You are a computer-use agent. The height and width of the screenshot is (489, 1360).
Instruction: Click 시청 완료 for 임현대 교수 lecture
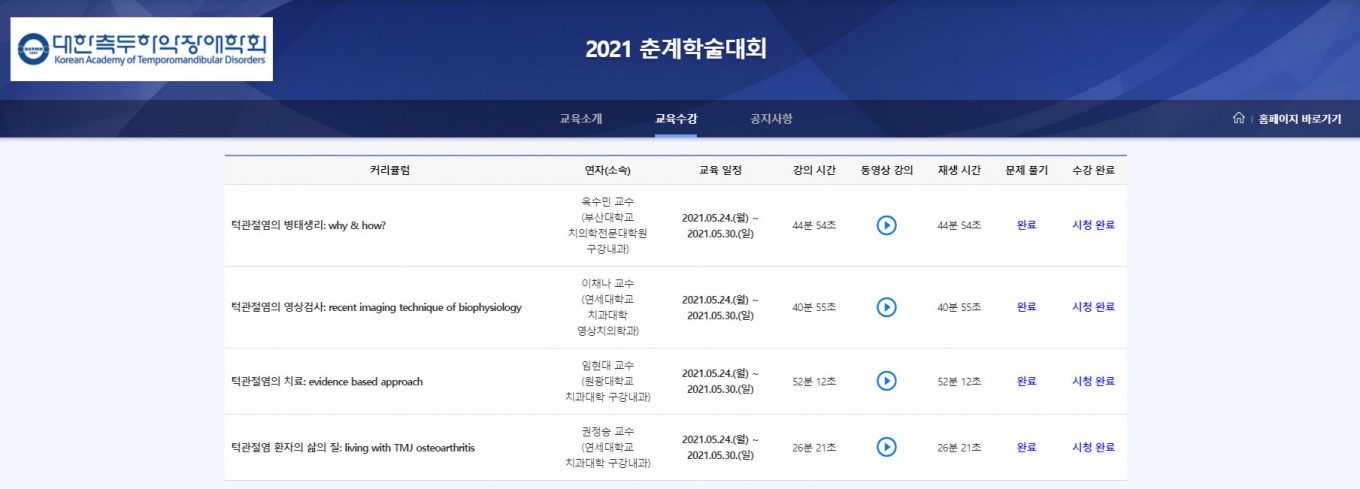[1093, 381]
